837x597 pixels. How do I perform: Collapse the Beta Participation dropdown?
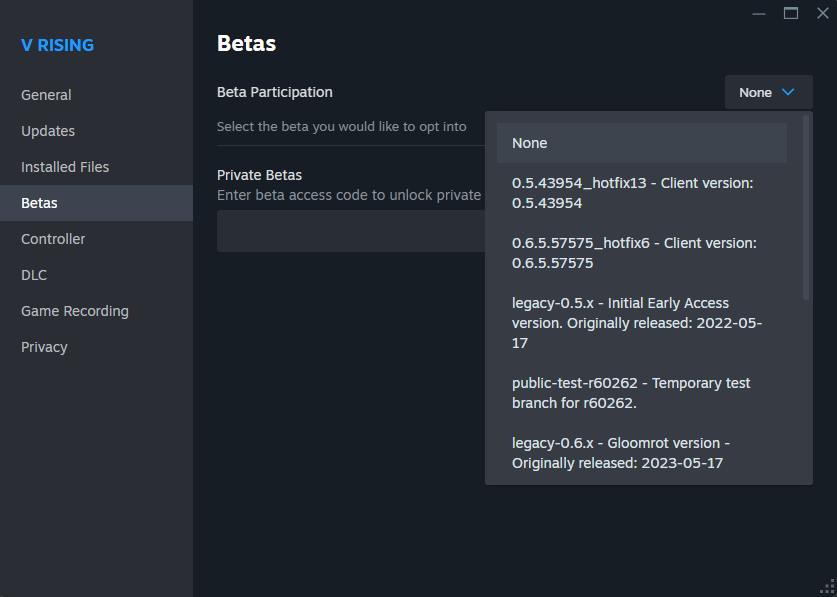point(767,92)
